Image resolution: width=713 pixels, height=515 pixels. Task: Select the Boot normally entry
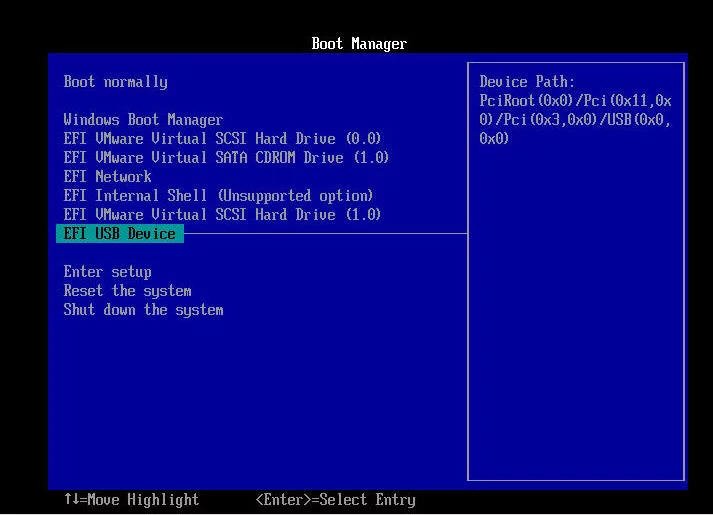(115, 82)
